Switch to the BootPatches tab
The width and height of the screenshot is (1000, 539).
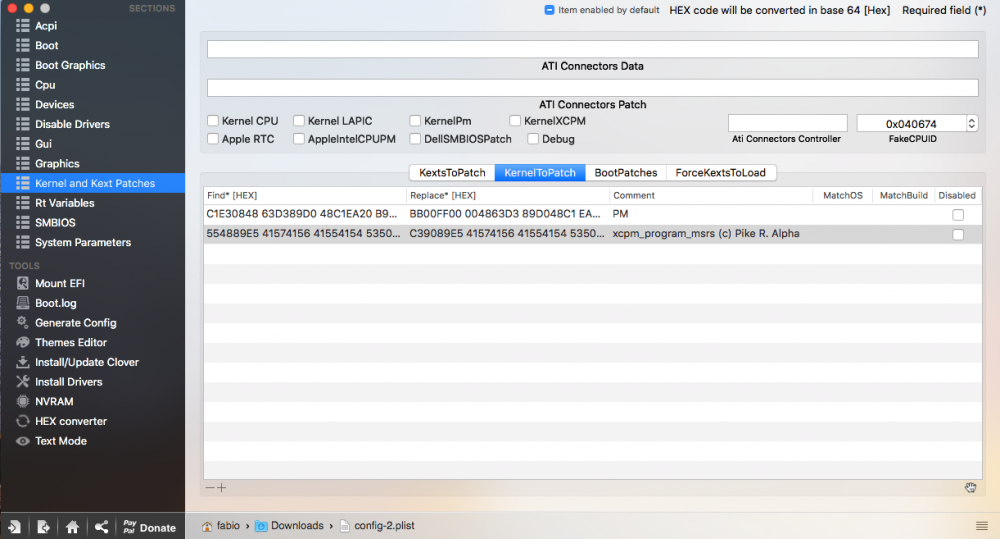[626, 173]
